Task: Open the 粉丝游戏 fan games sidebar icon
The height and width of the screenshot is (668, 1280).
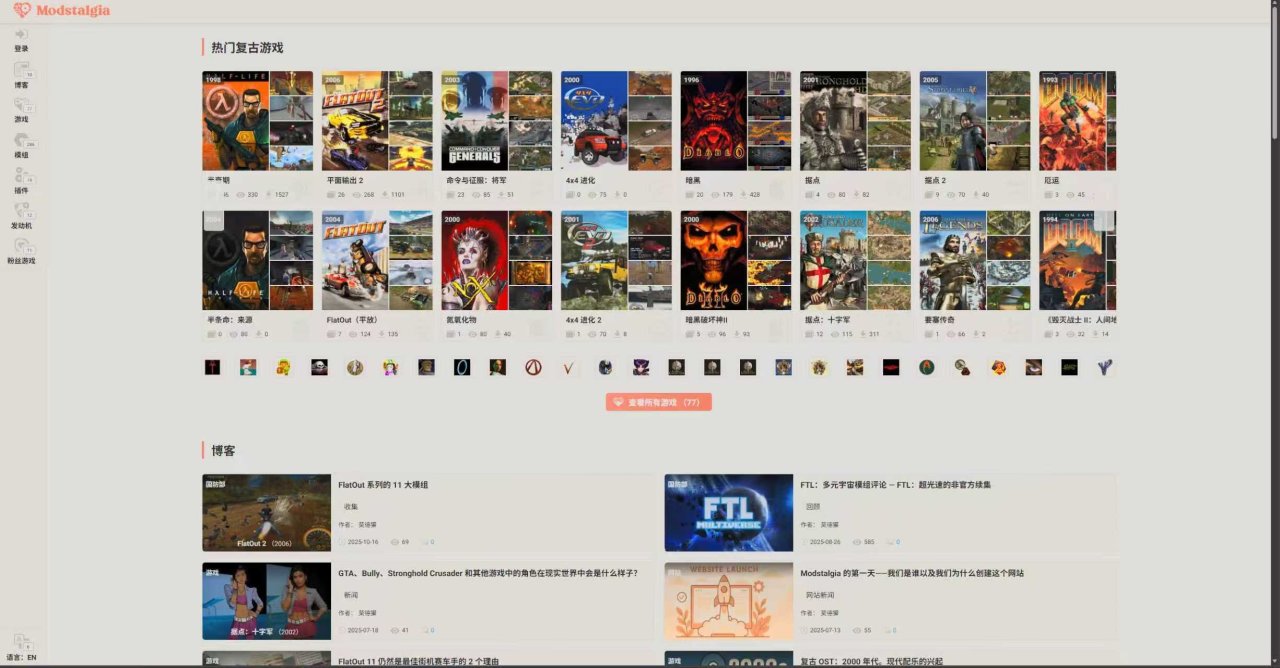Action: coord(21,247)
